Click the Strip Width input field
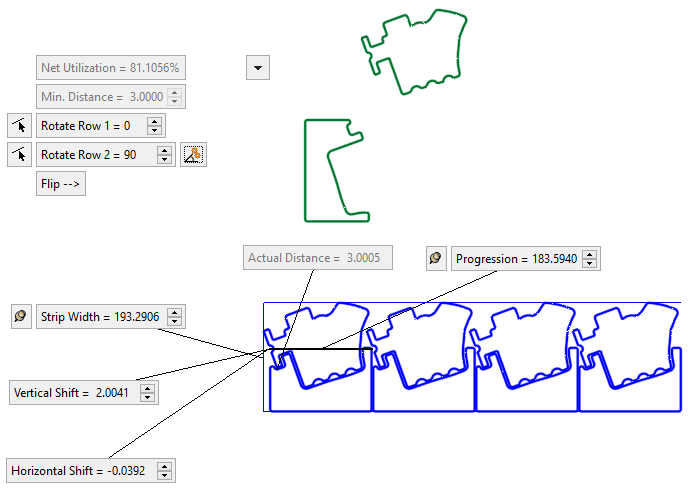The image size is (688, 489). tap(111, 316)
